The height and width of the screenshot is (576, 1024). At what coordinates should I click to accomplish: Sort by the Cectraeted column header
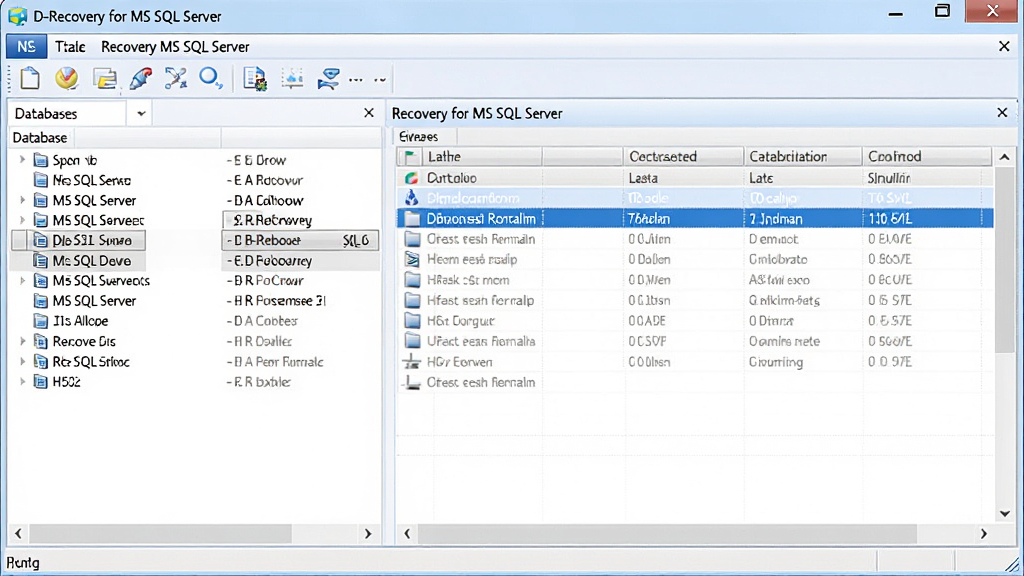[x=683, y=157]
